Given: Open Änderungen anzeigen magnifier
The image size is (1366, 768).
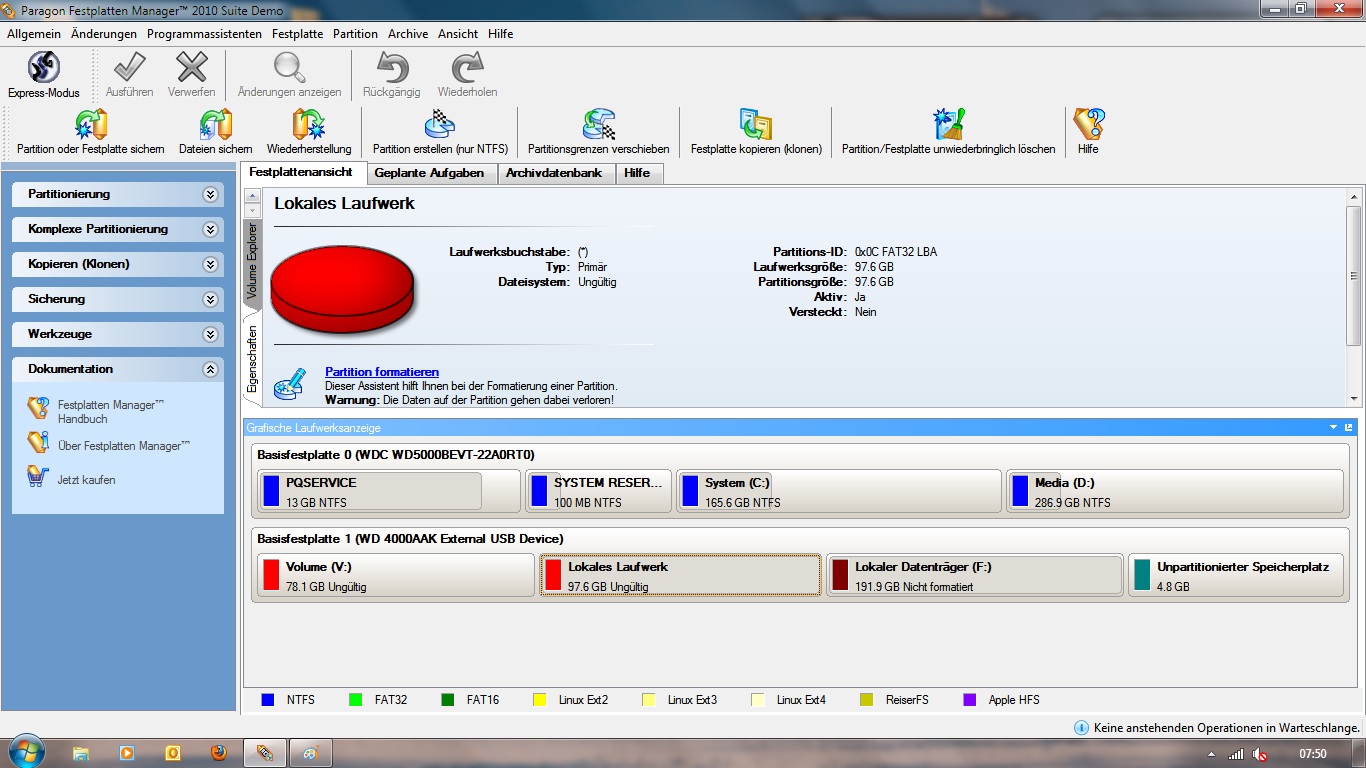Looking at the screenshot, I should coord(290,67).
